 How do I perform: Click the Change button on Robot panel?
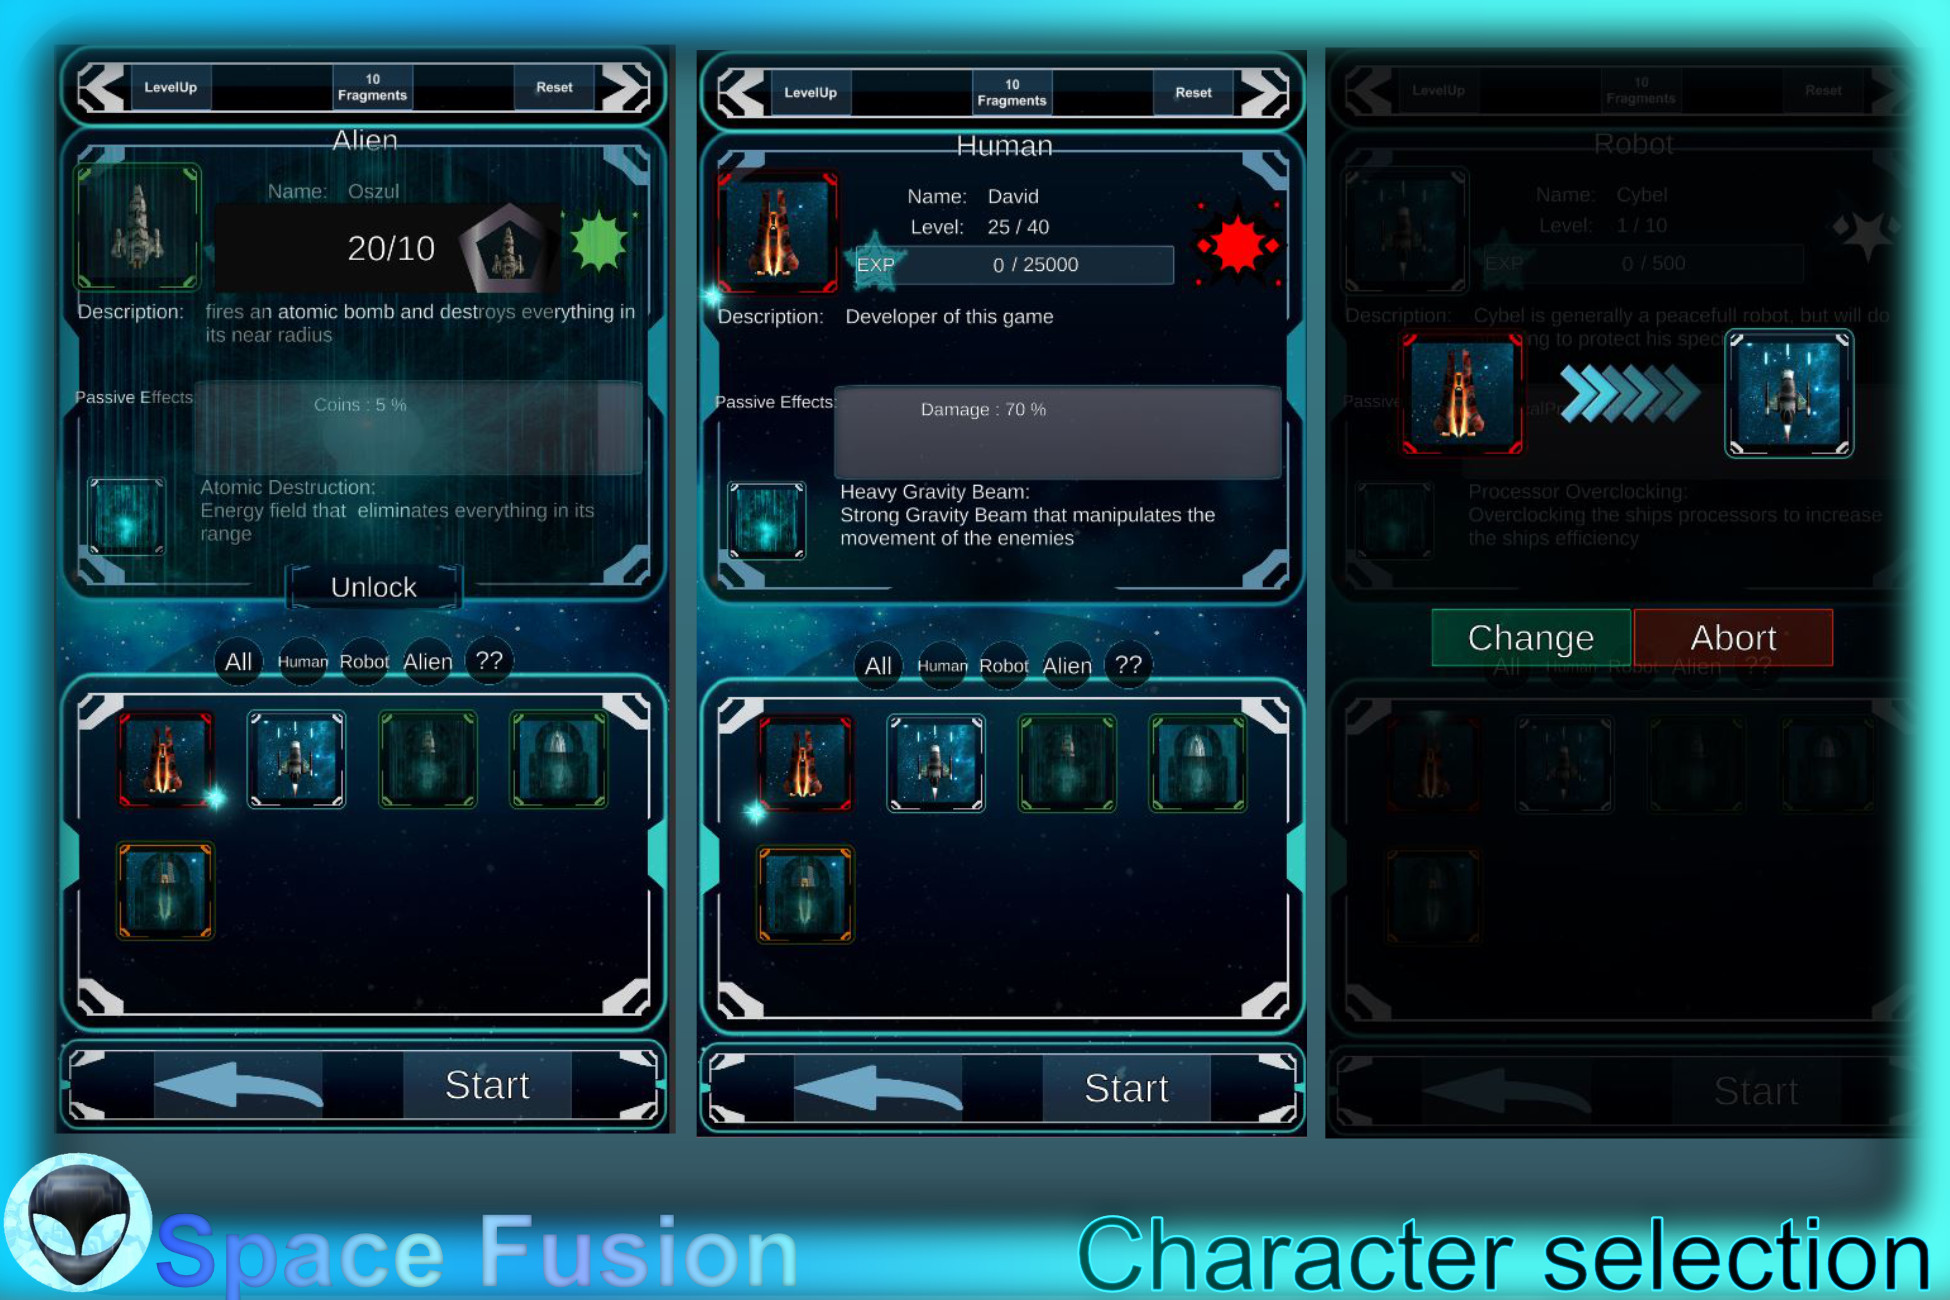tap(1531, 635)
